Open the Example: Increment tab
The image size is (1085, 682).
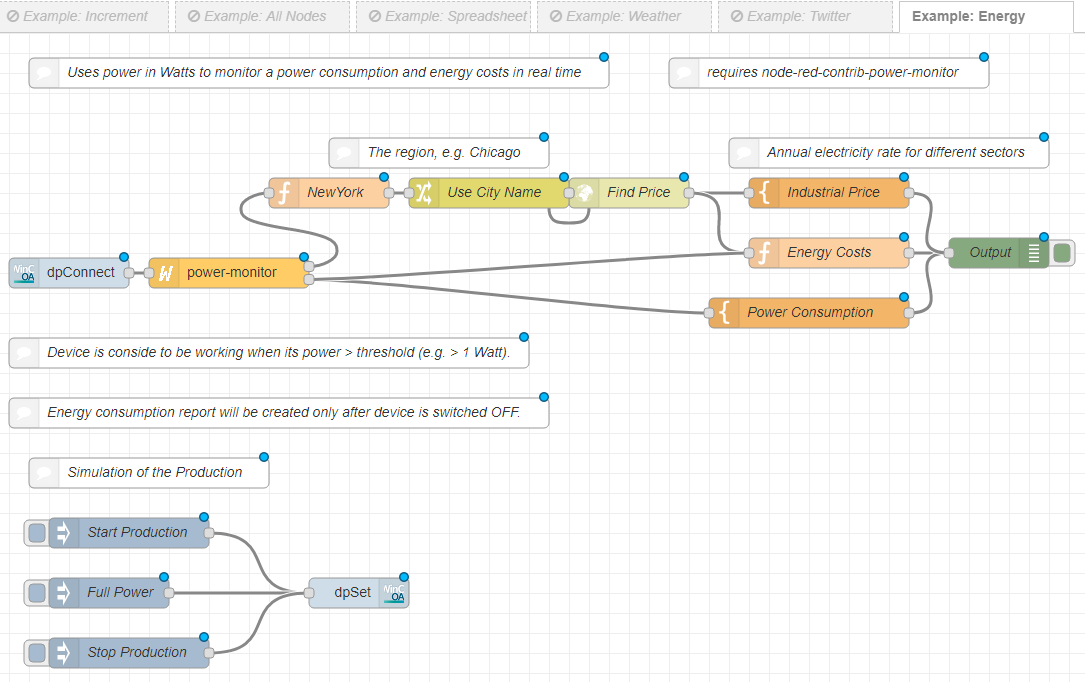point(85,16)
